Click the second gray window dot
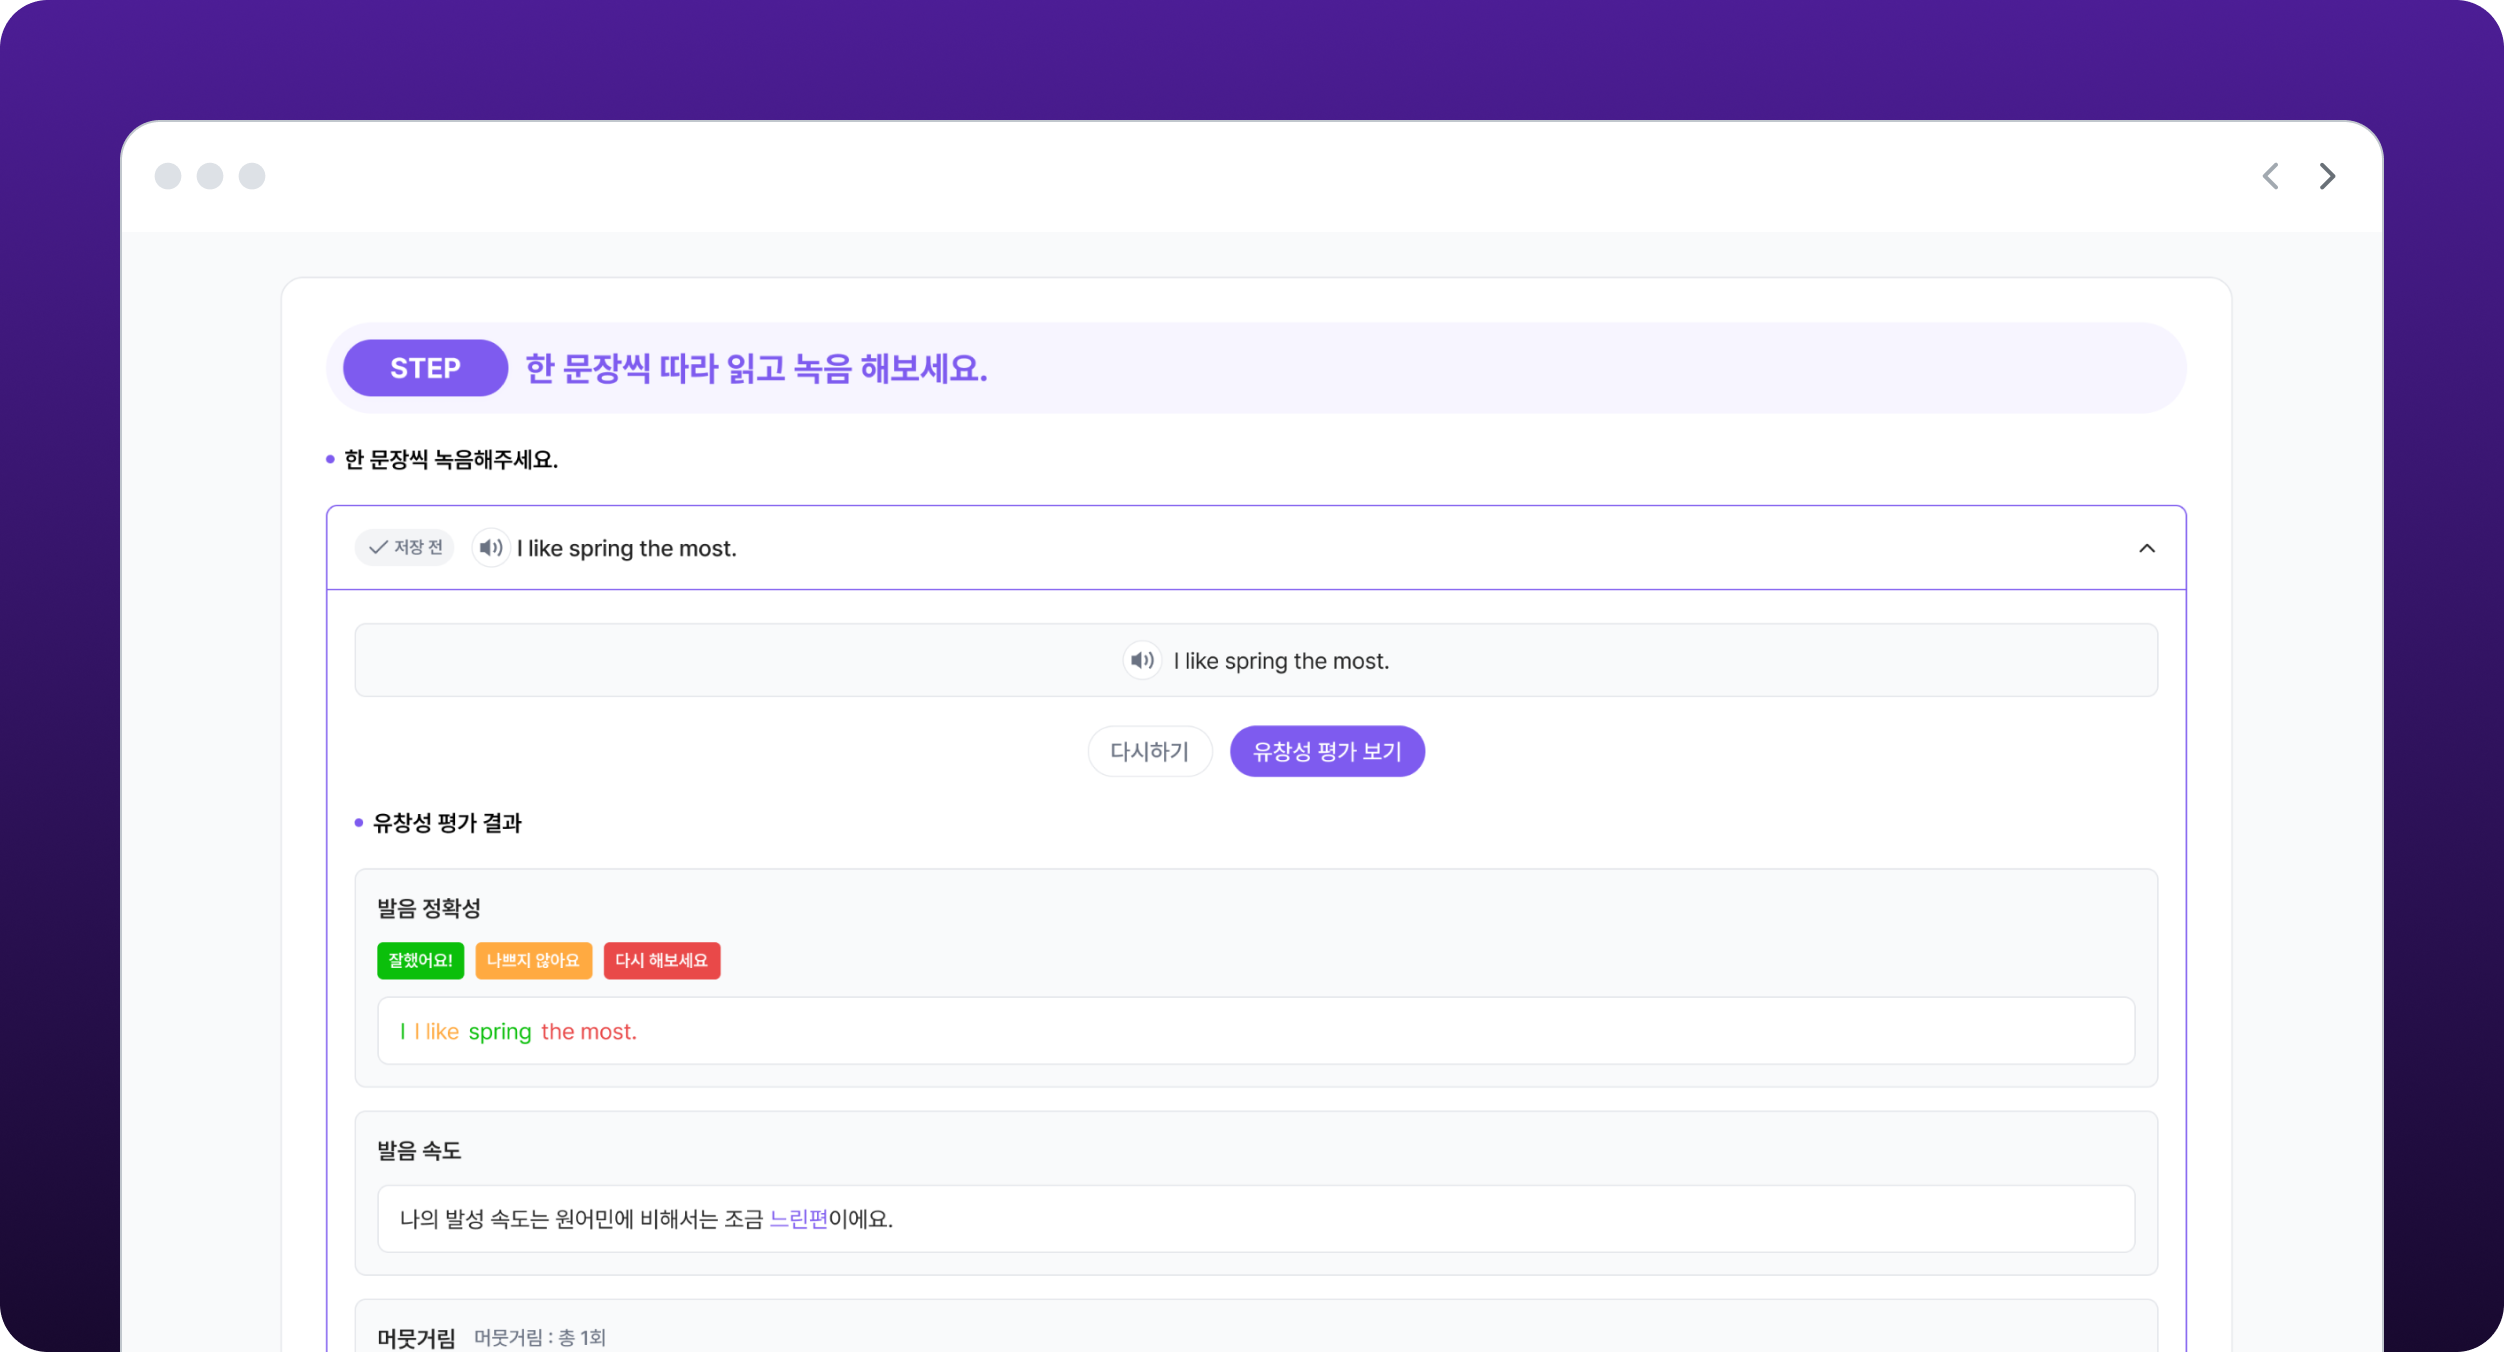Viewport: 2504px width, 1352px height. 210,176
